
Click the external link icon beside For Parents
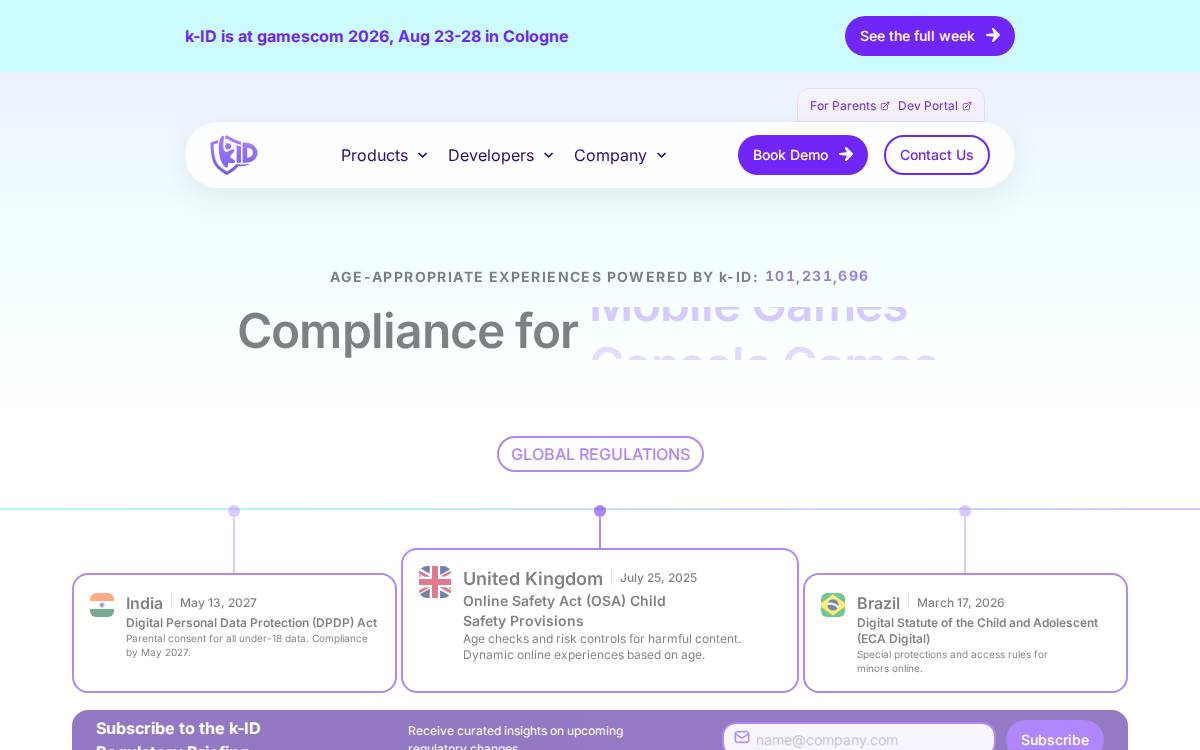tap(885, 106)
